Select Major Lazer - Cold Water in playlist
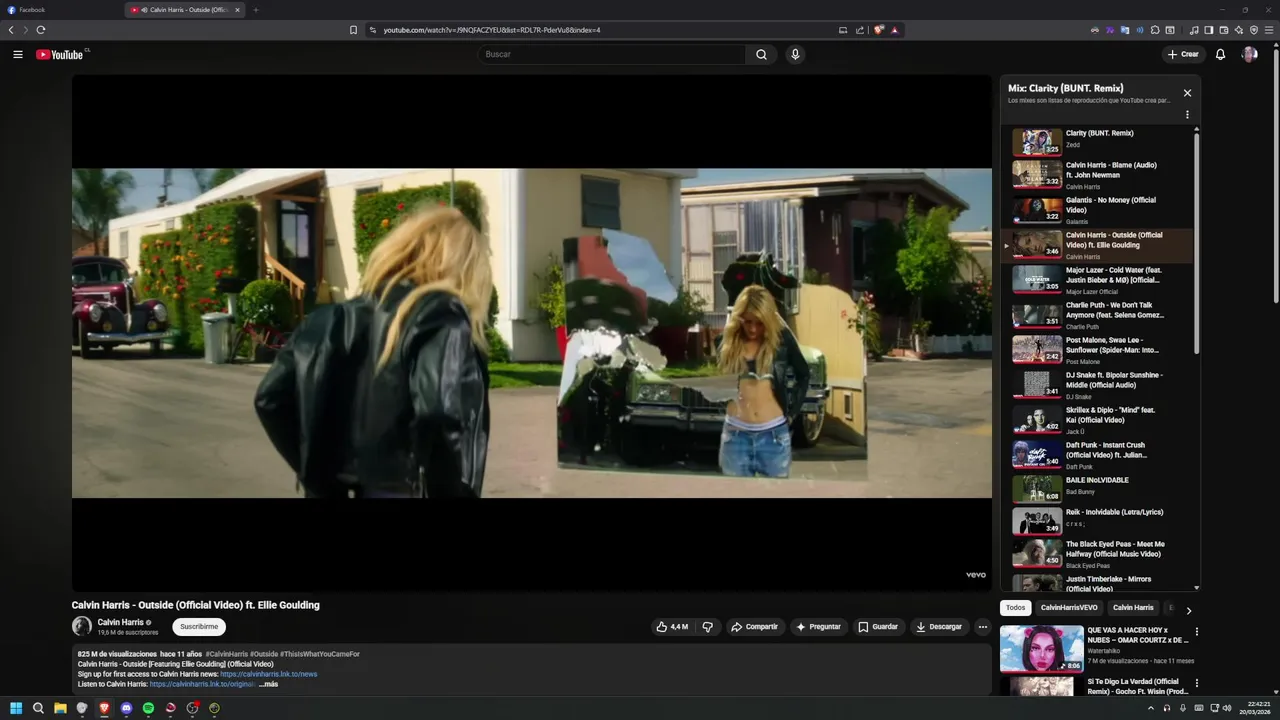This screenshot has height=720, width=1280. pos(1097,280)
